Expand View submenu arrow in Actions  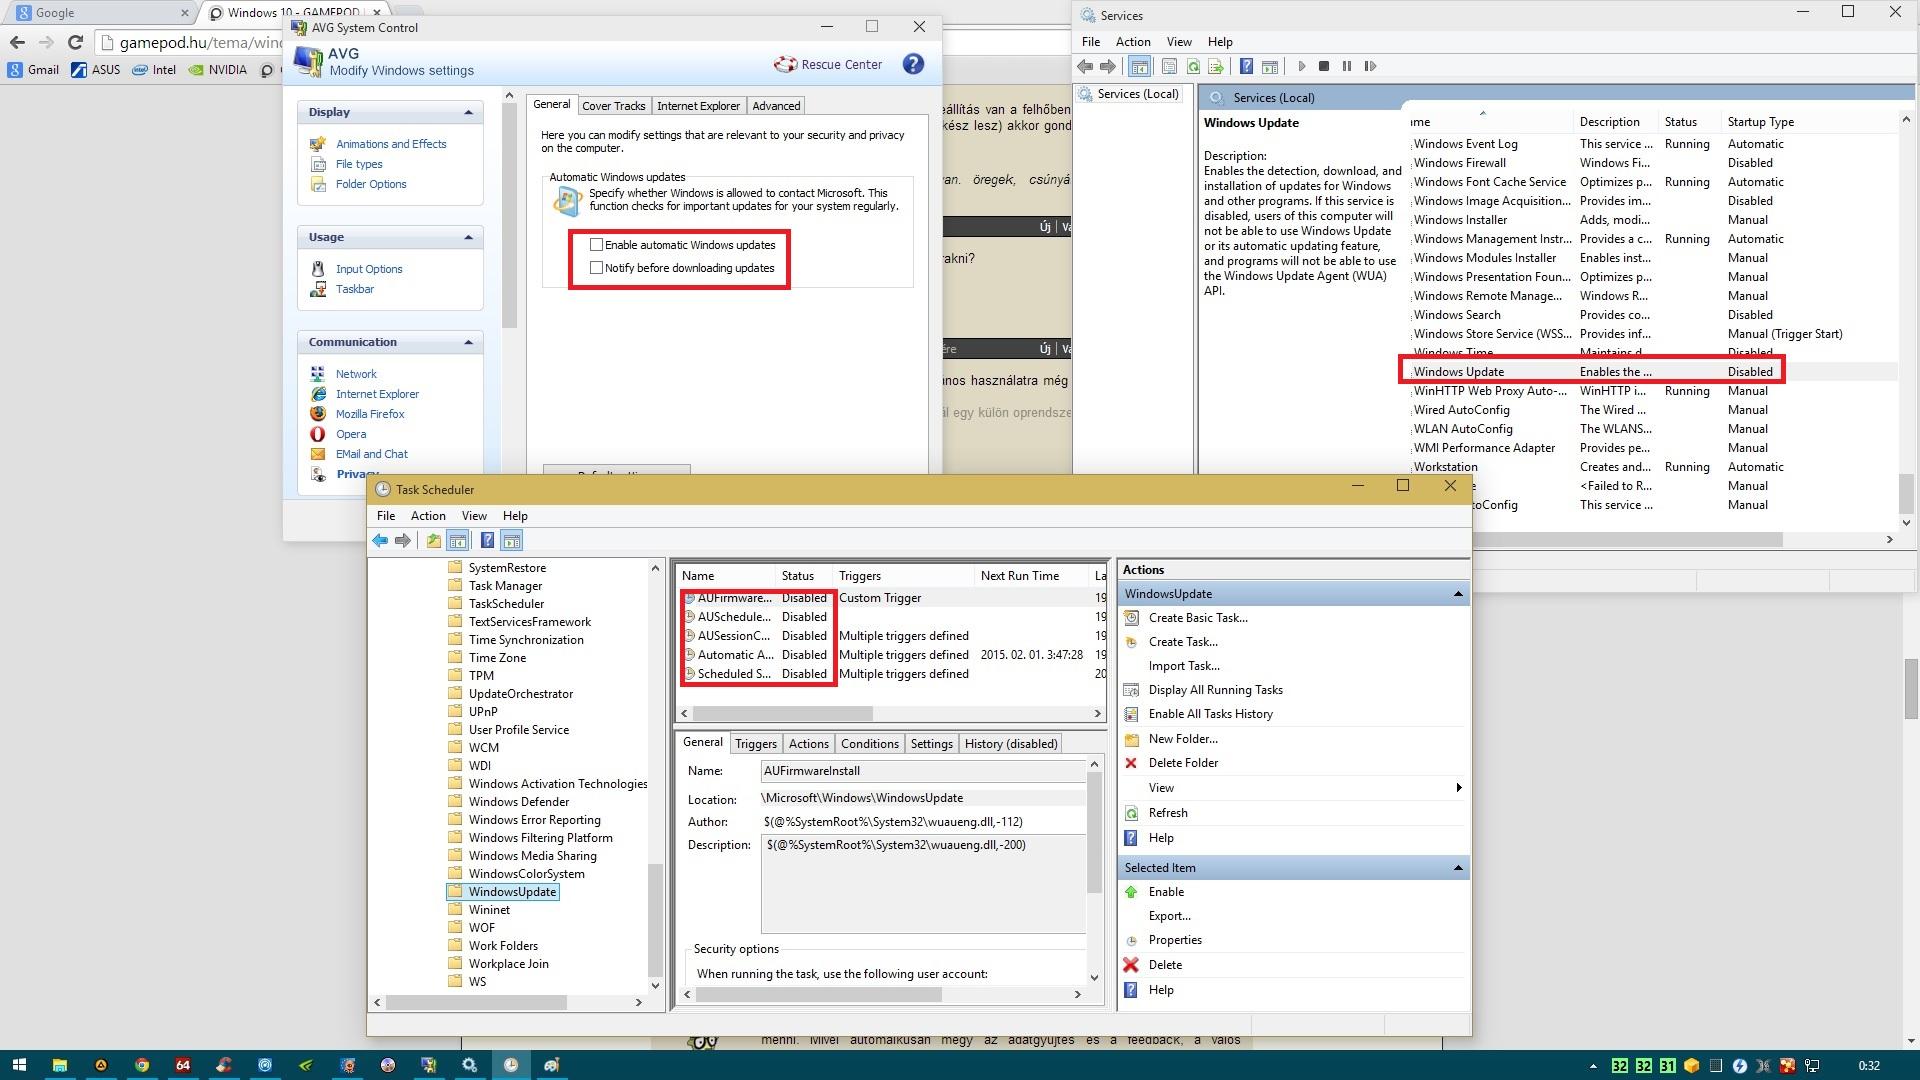pyautogui.click(x=1459, y=788)
